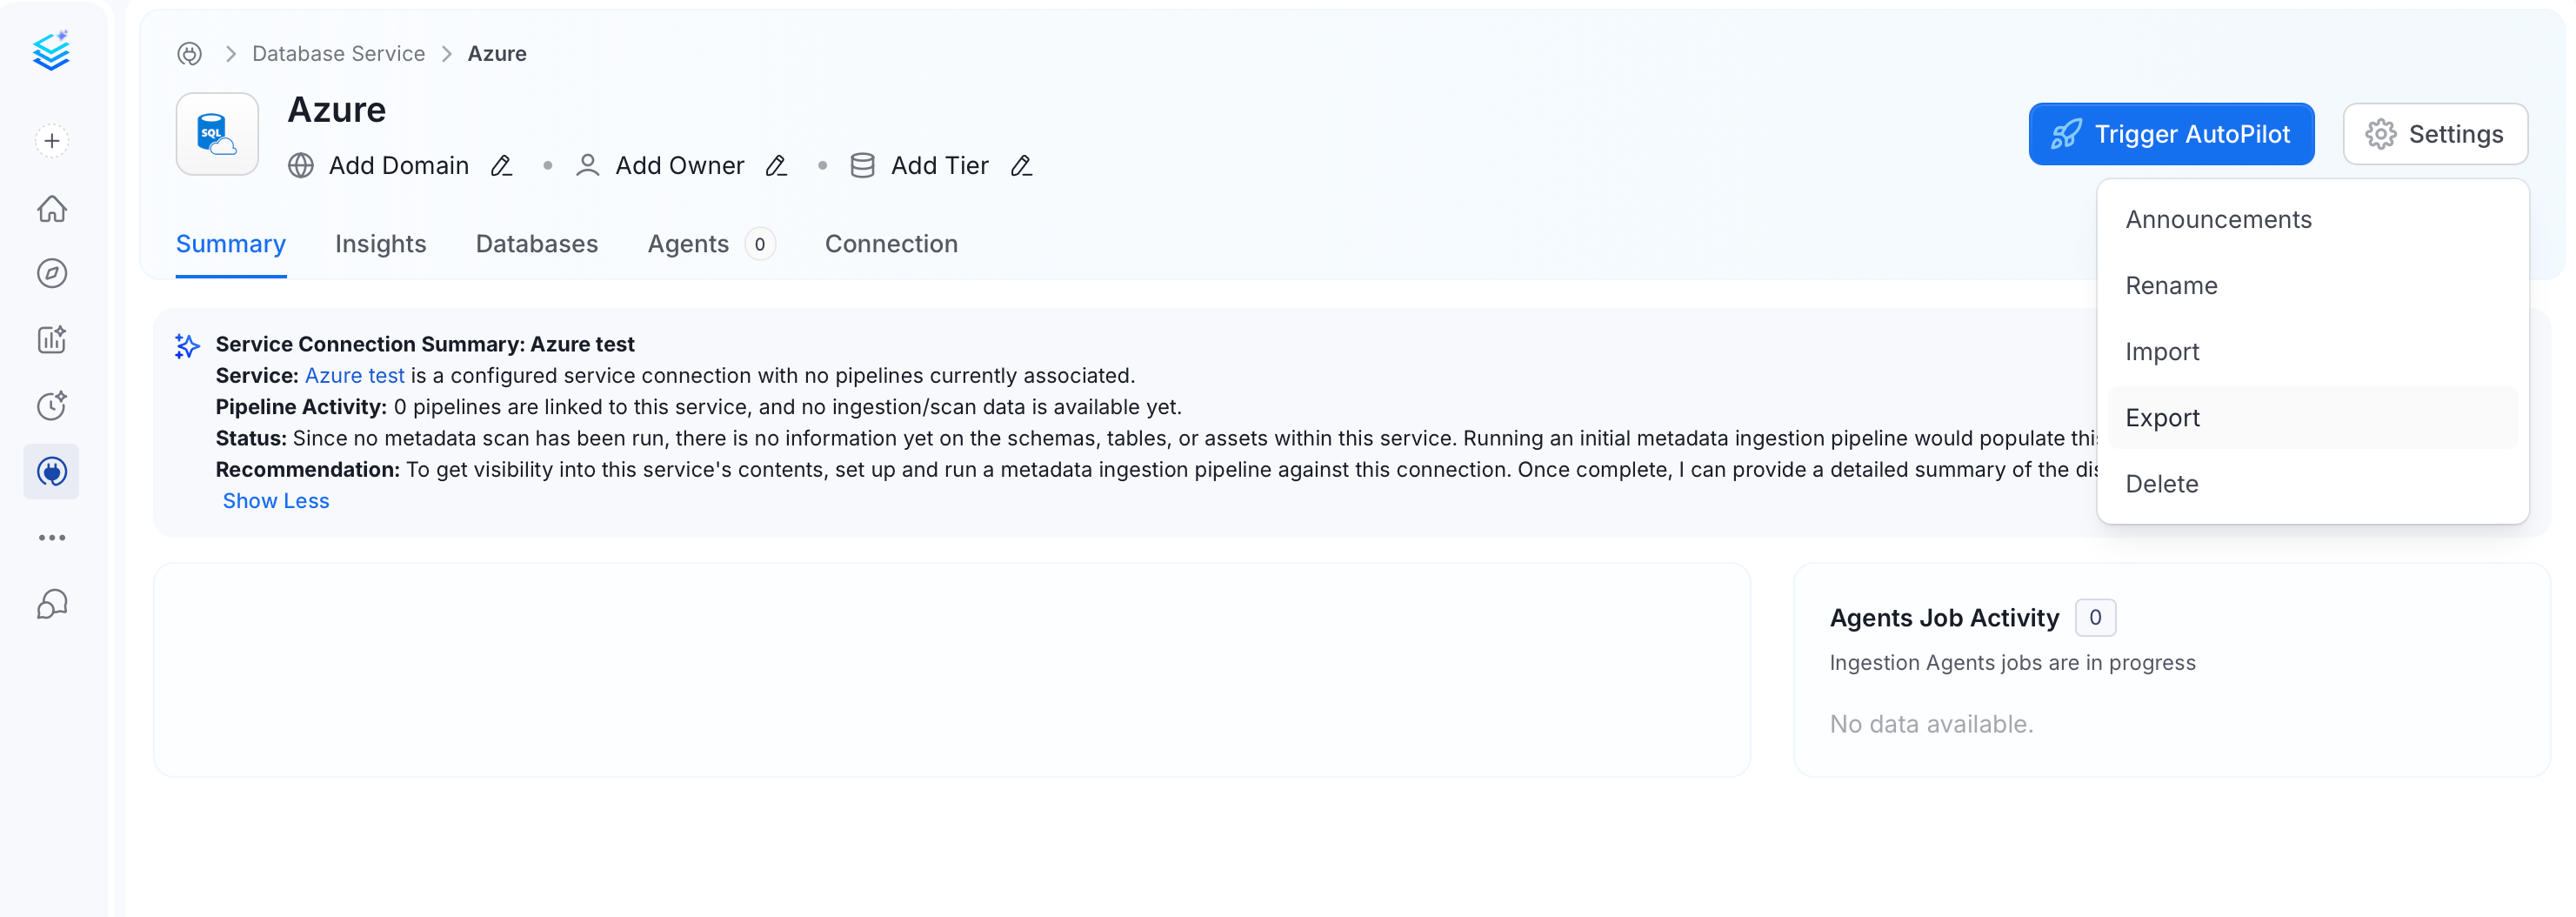This screenshot has width=2576, height=917.
Task: Switch to the Connection tab
Action: [891, 244]
